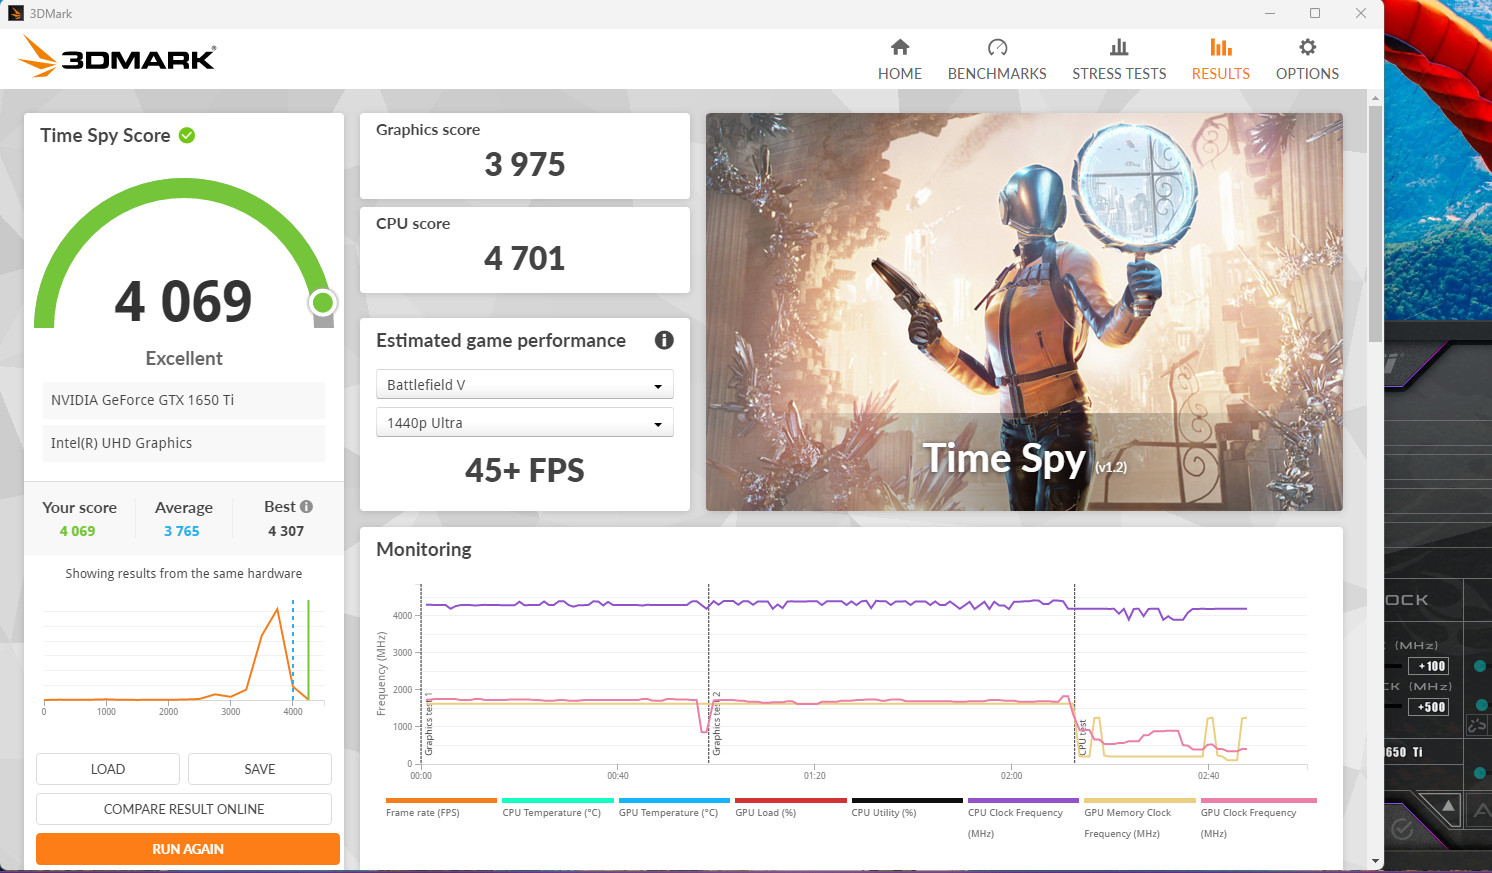Expand the 1440p Ultra preset dropdown
The height and width of the screenshot is (873, 1492).
click(525, 423)
